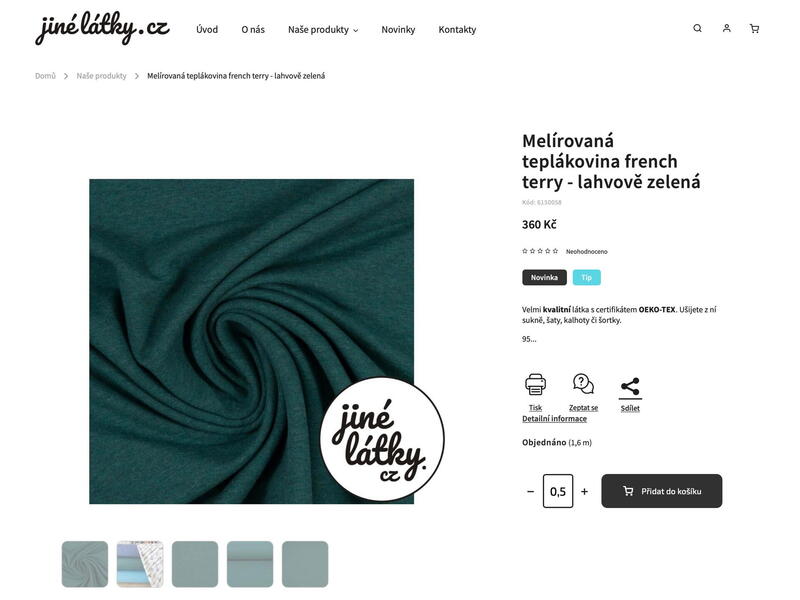
Task: Select the second thumbnail with patterned fabrics
Action: tap(140, 564)
